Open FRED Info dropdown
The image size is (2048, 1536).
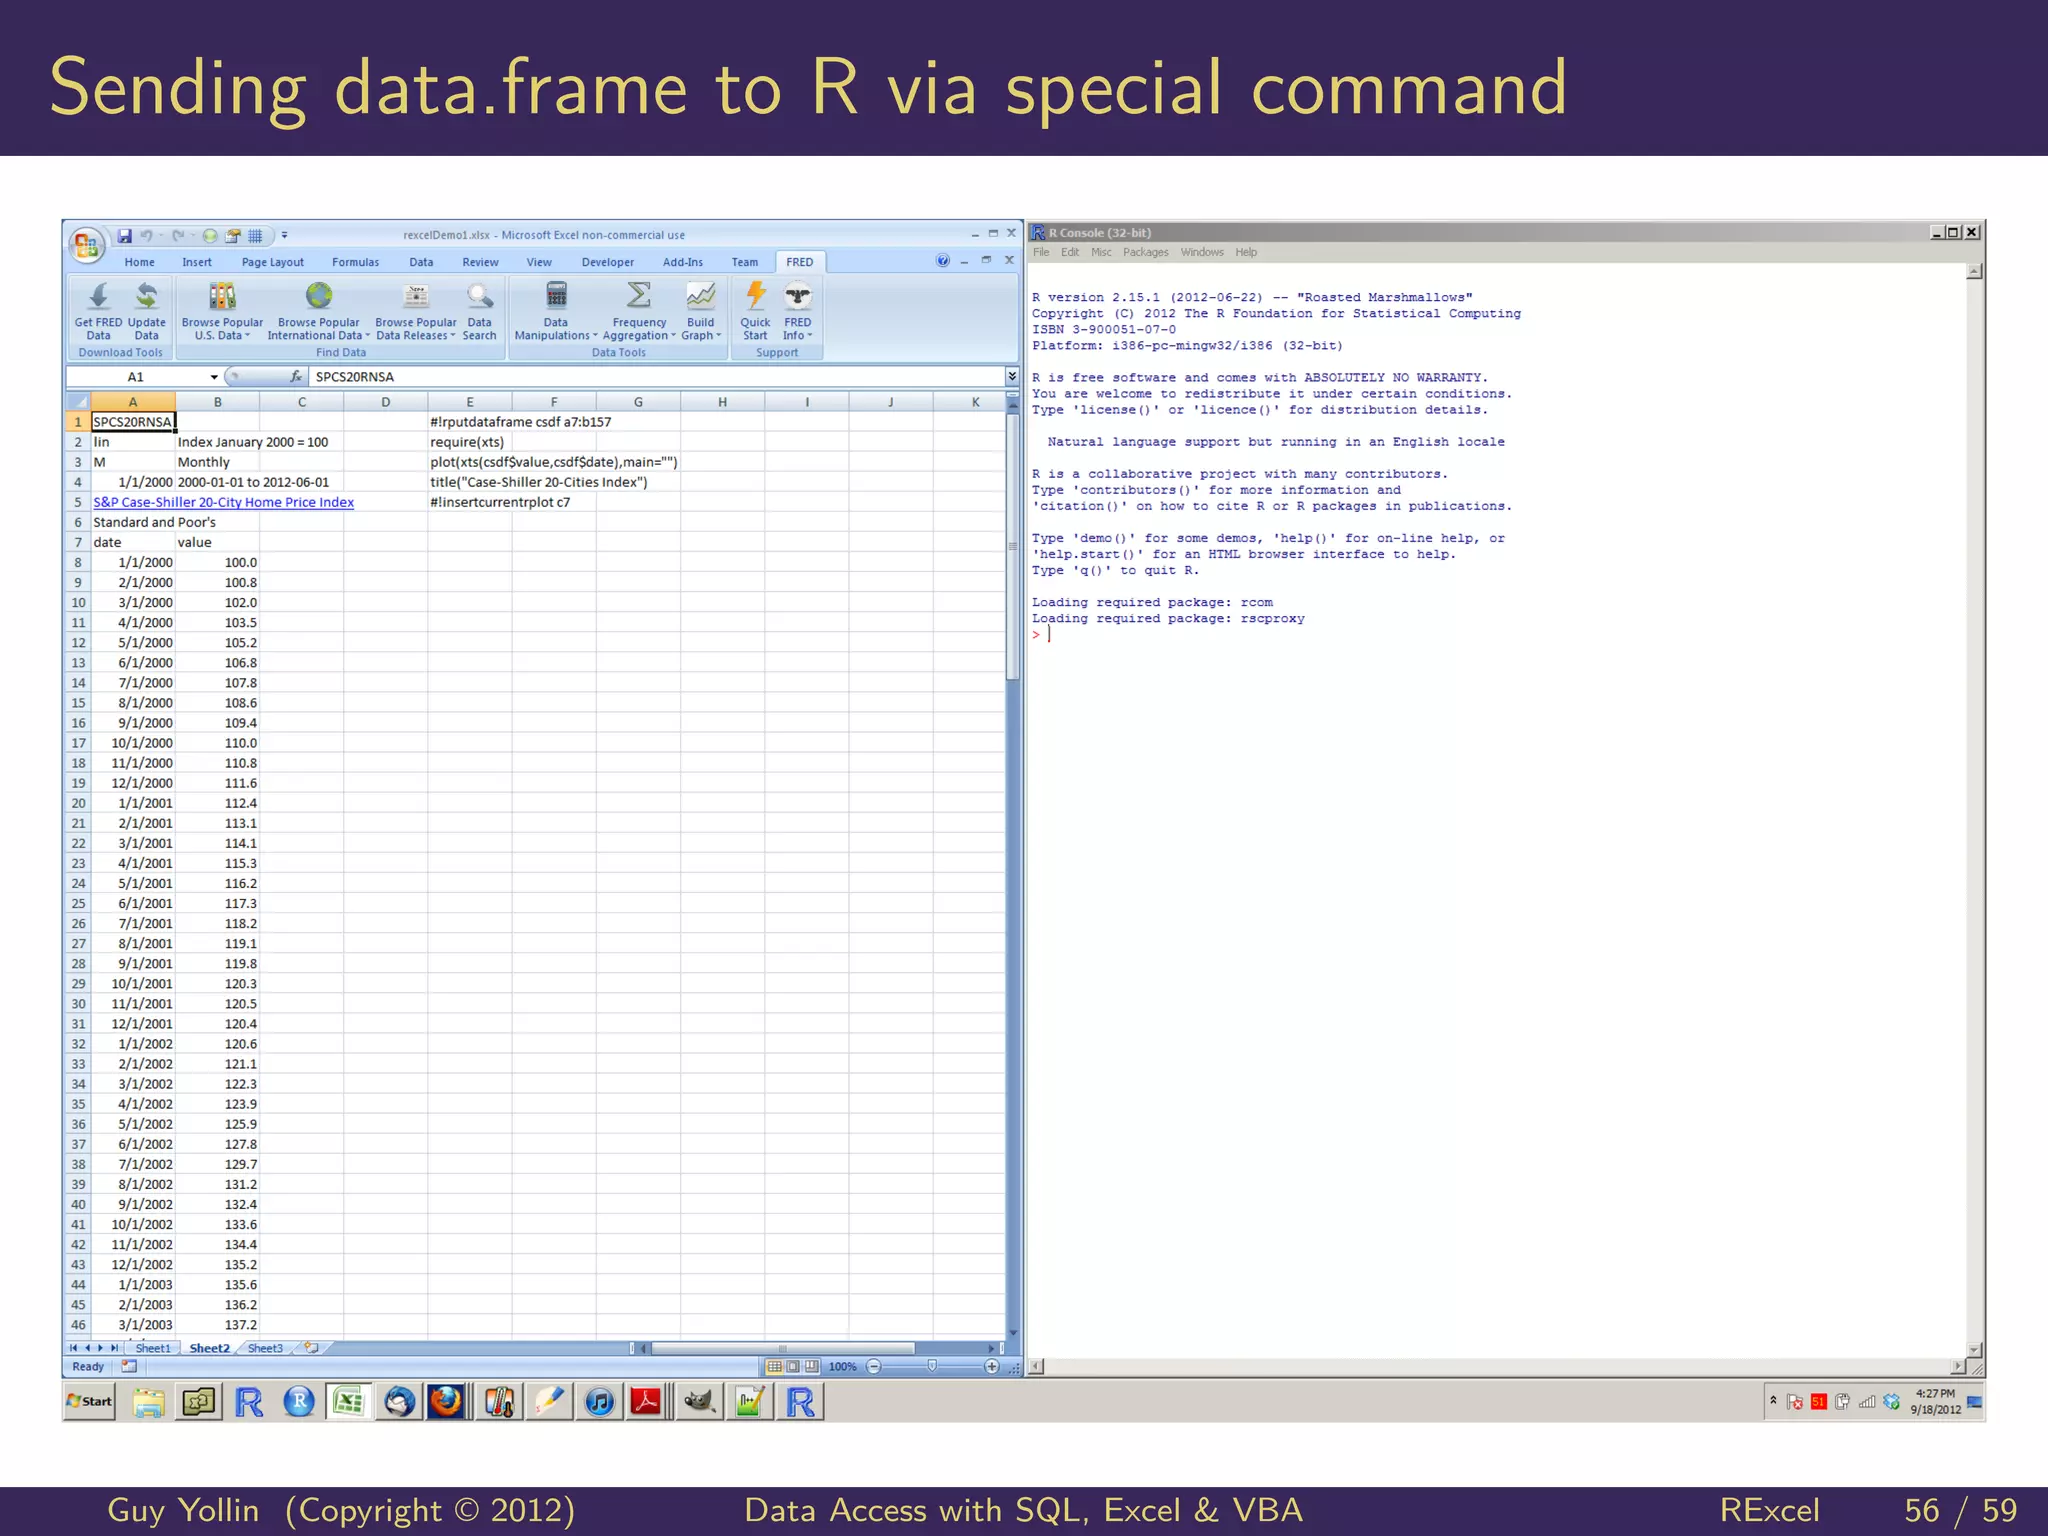798,312
